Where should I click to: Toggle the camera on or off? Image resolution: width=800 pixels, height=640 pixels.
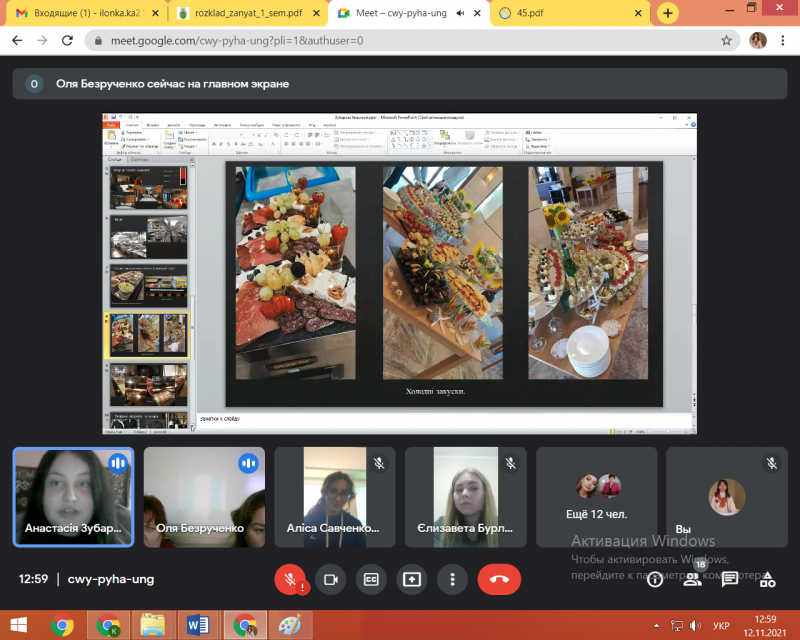click(331, 579)
